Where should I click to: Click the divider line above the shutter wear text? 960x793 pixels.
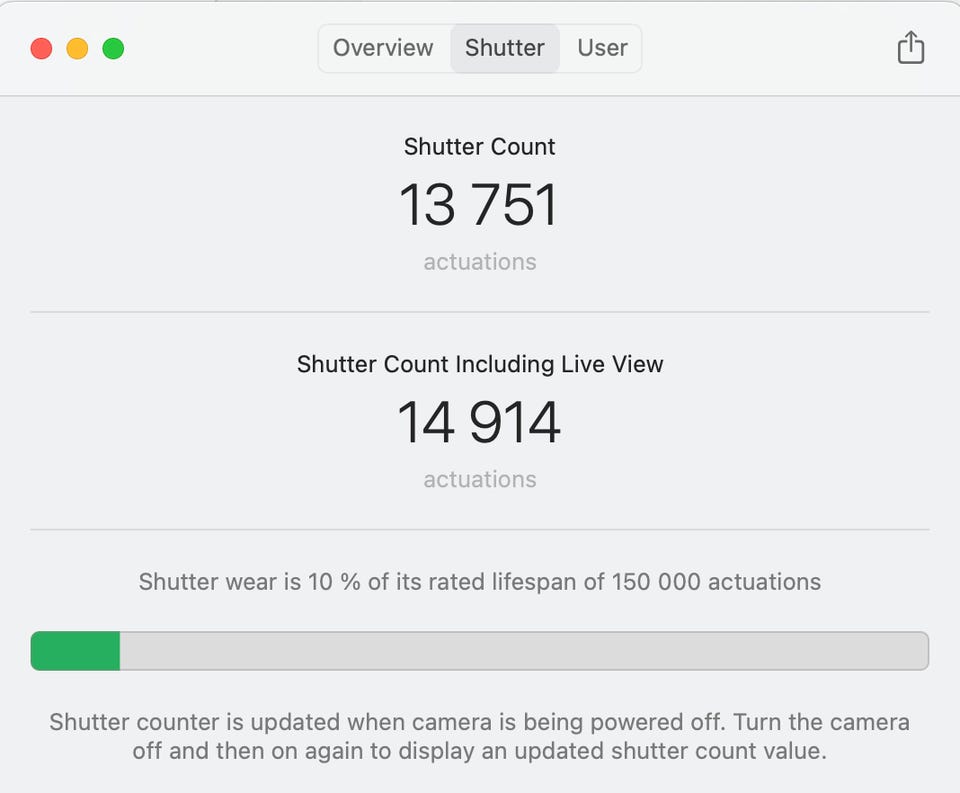pos(480,529)
